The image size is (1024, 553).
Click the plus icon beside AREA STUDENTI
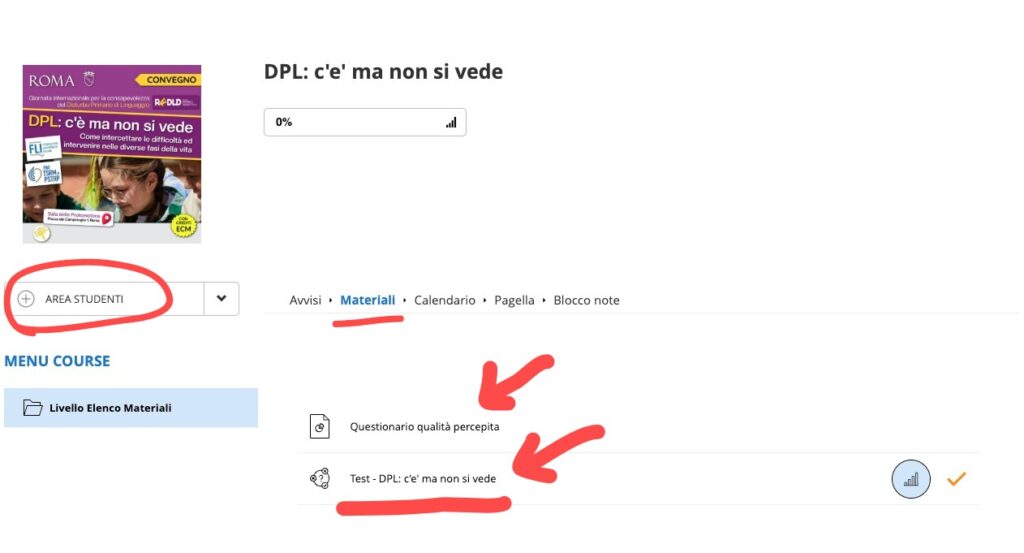(26, 299)
